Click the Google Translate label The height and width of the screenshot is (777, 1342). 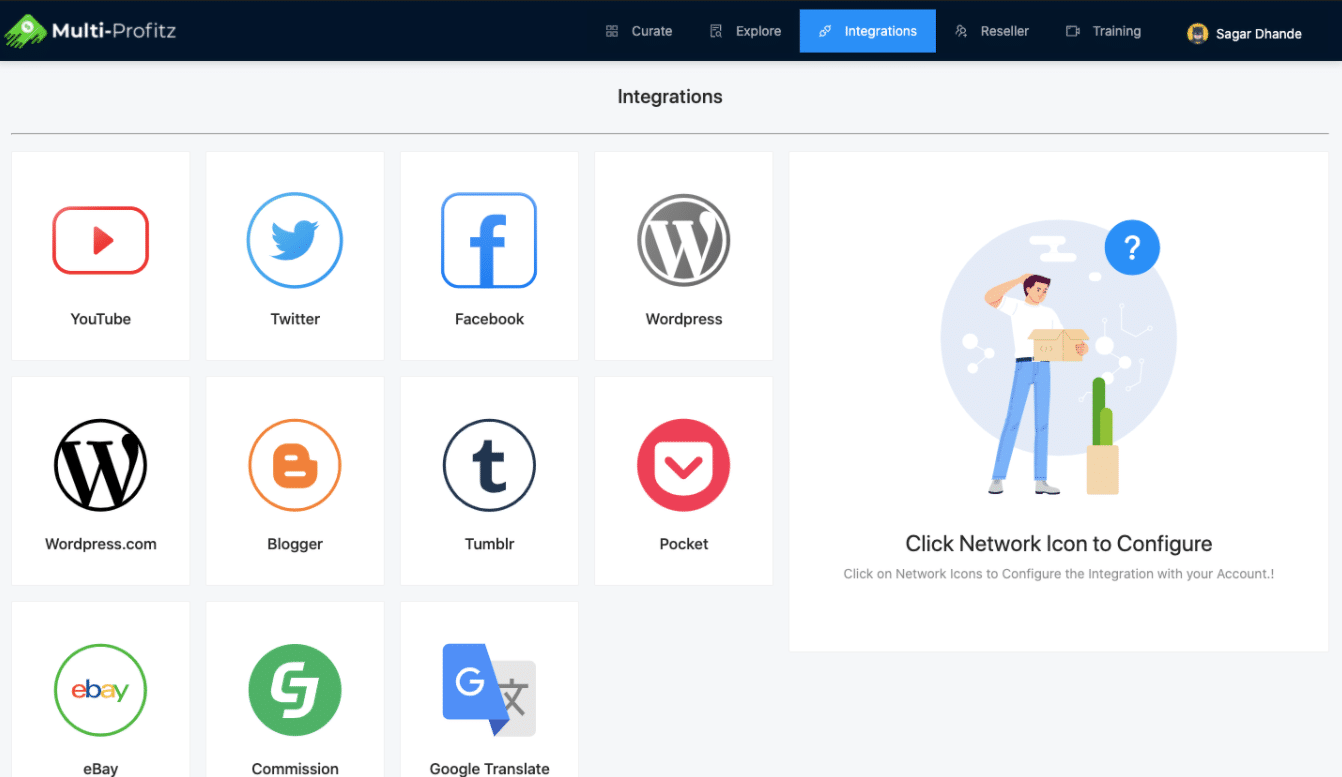pos(489,769)
